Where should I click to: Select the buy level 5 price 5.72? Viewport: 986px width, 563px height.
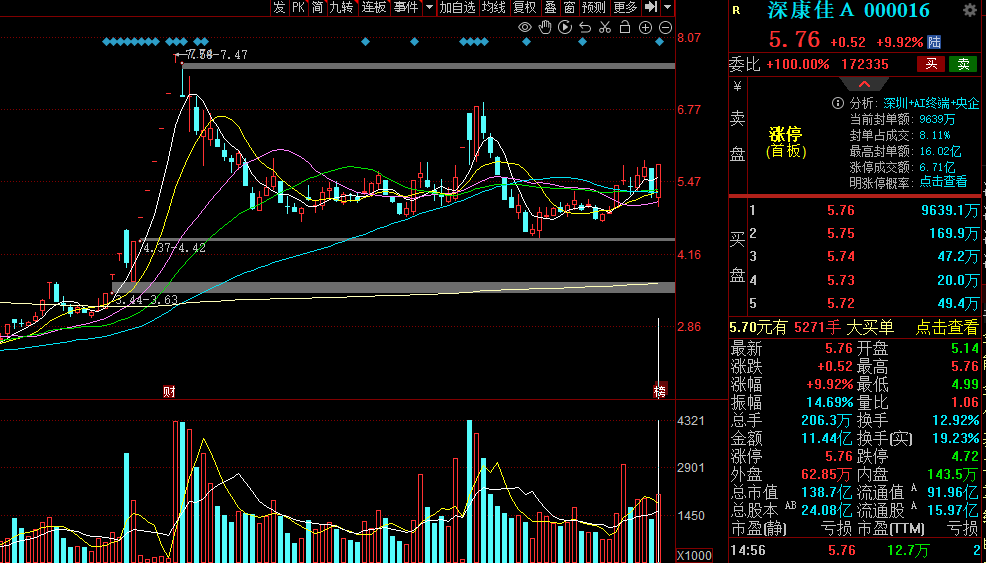[841, 303]
